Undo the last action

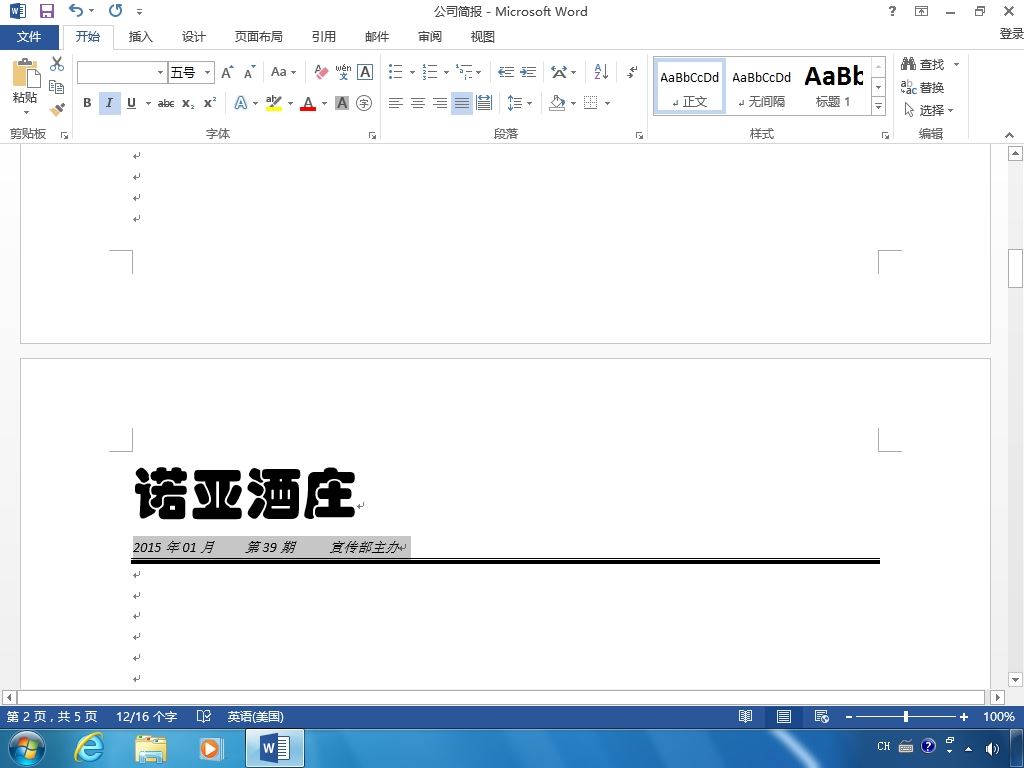pos(76,10)
